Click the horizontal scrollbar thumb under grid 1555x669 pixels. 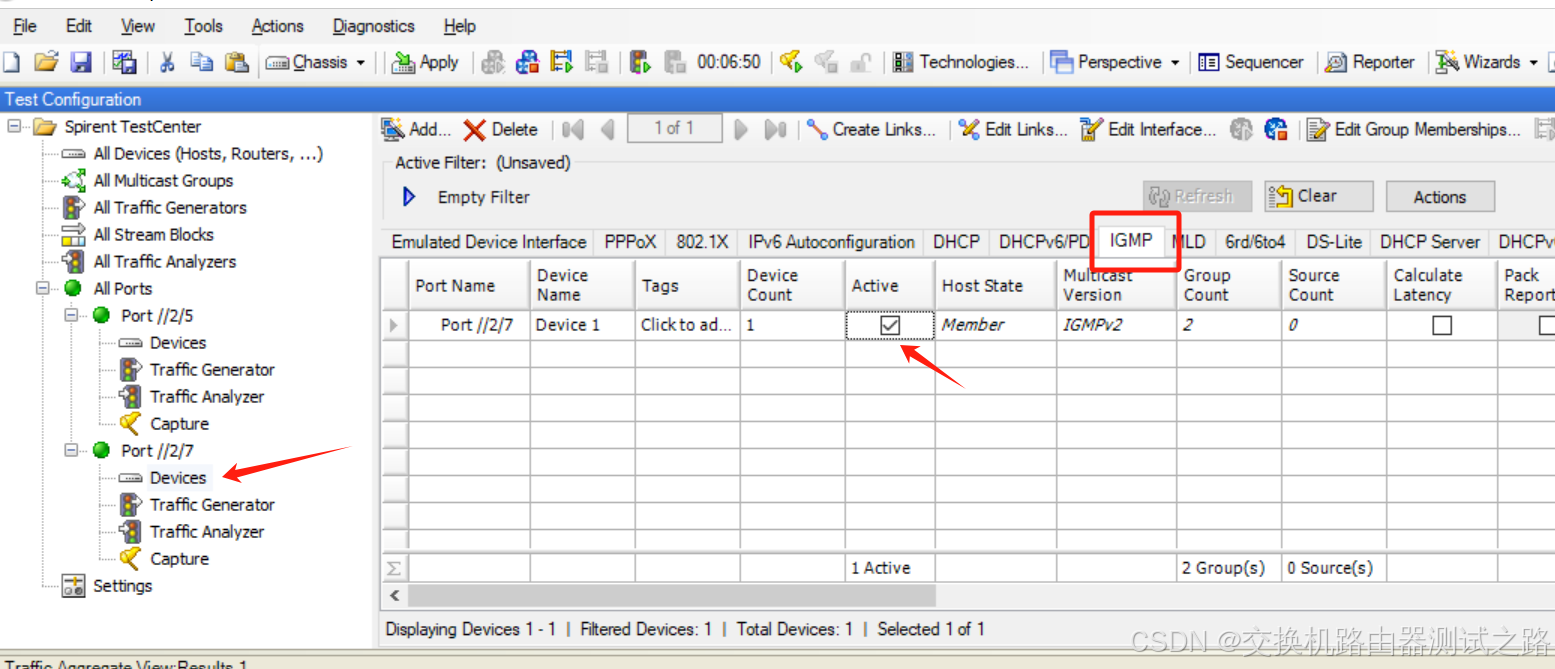click(x=671, y=596)
